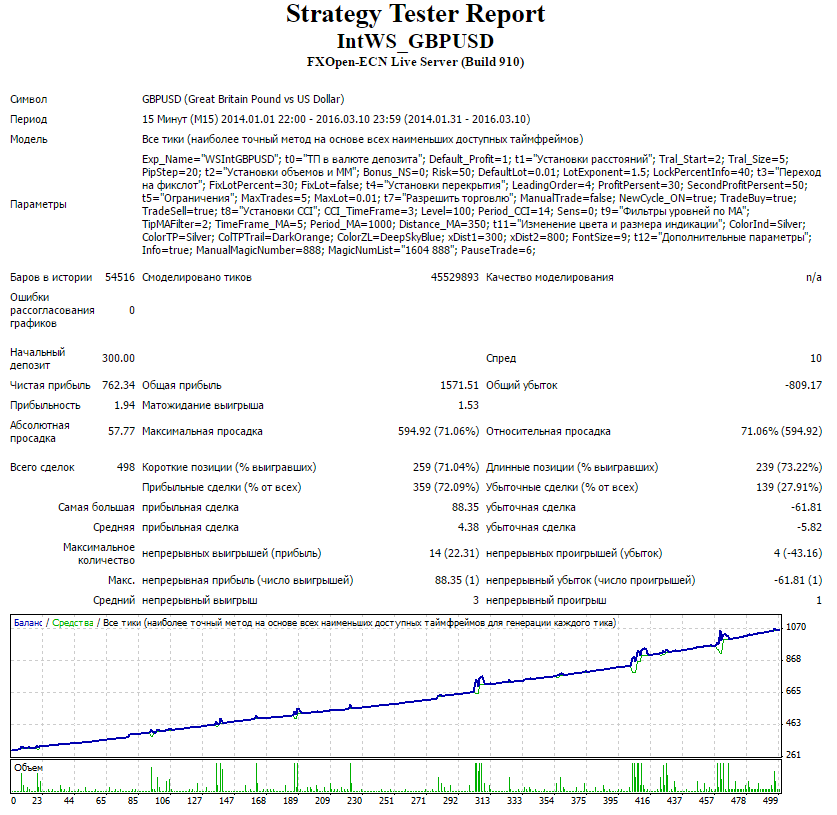The height and width of the screenshot is (815, 837).
Task: Select the 14 (22.31) consecutive wins value
Action: click(x=454, y=553)
